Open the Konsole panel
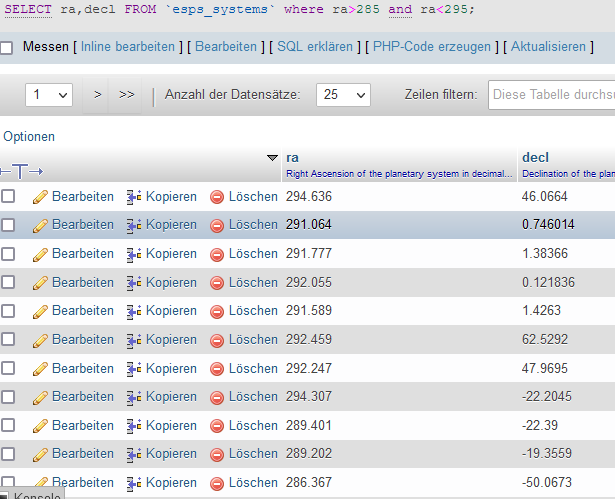Screen dimensions: 615x499 [33, 495]
